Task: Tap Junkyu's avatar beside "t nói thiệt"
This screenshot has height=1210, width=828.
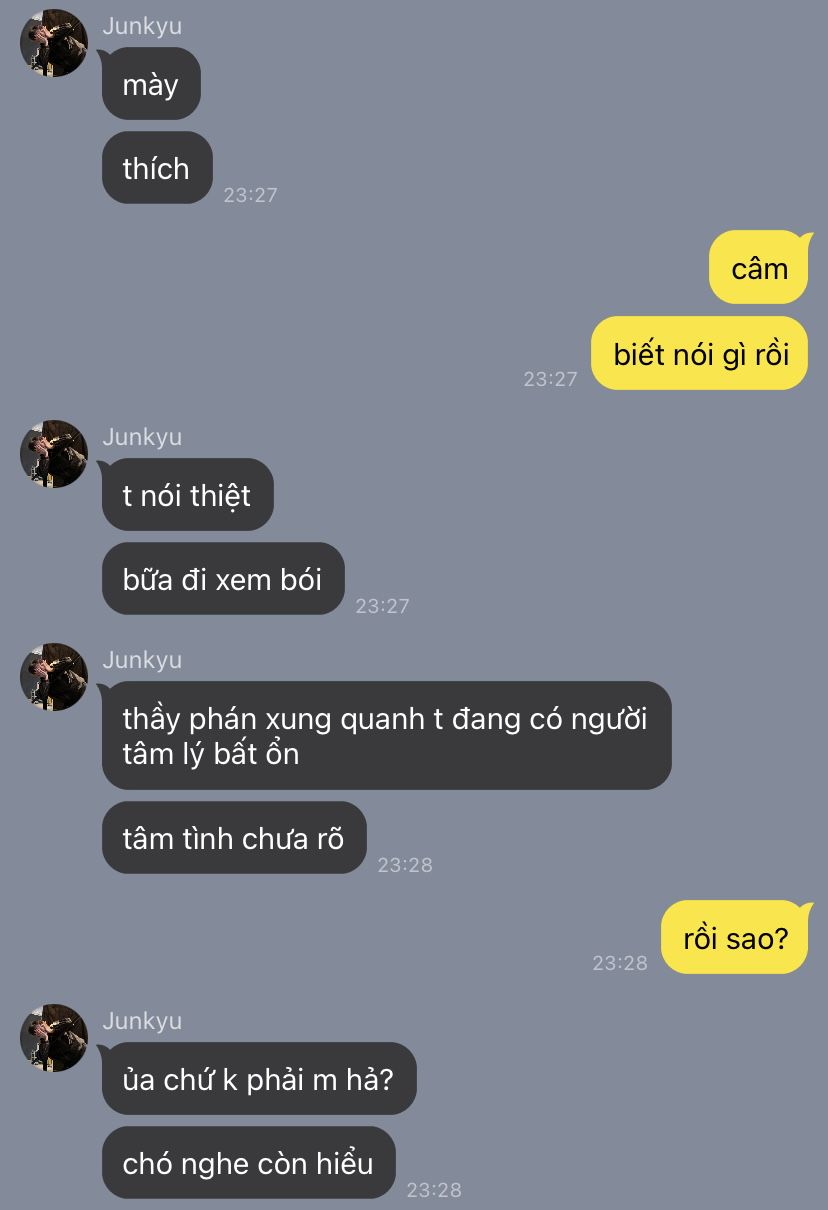Action: click(54, 454)
